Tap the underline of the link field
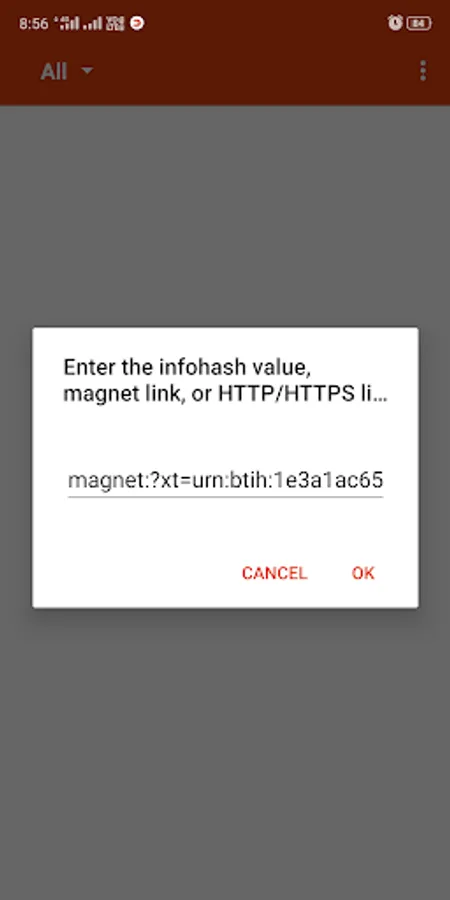This screenshot has height=900, width=450. point(225,496)
